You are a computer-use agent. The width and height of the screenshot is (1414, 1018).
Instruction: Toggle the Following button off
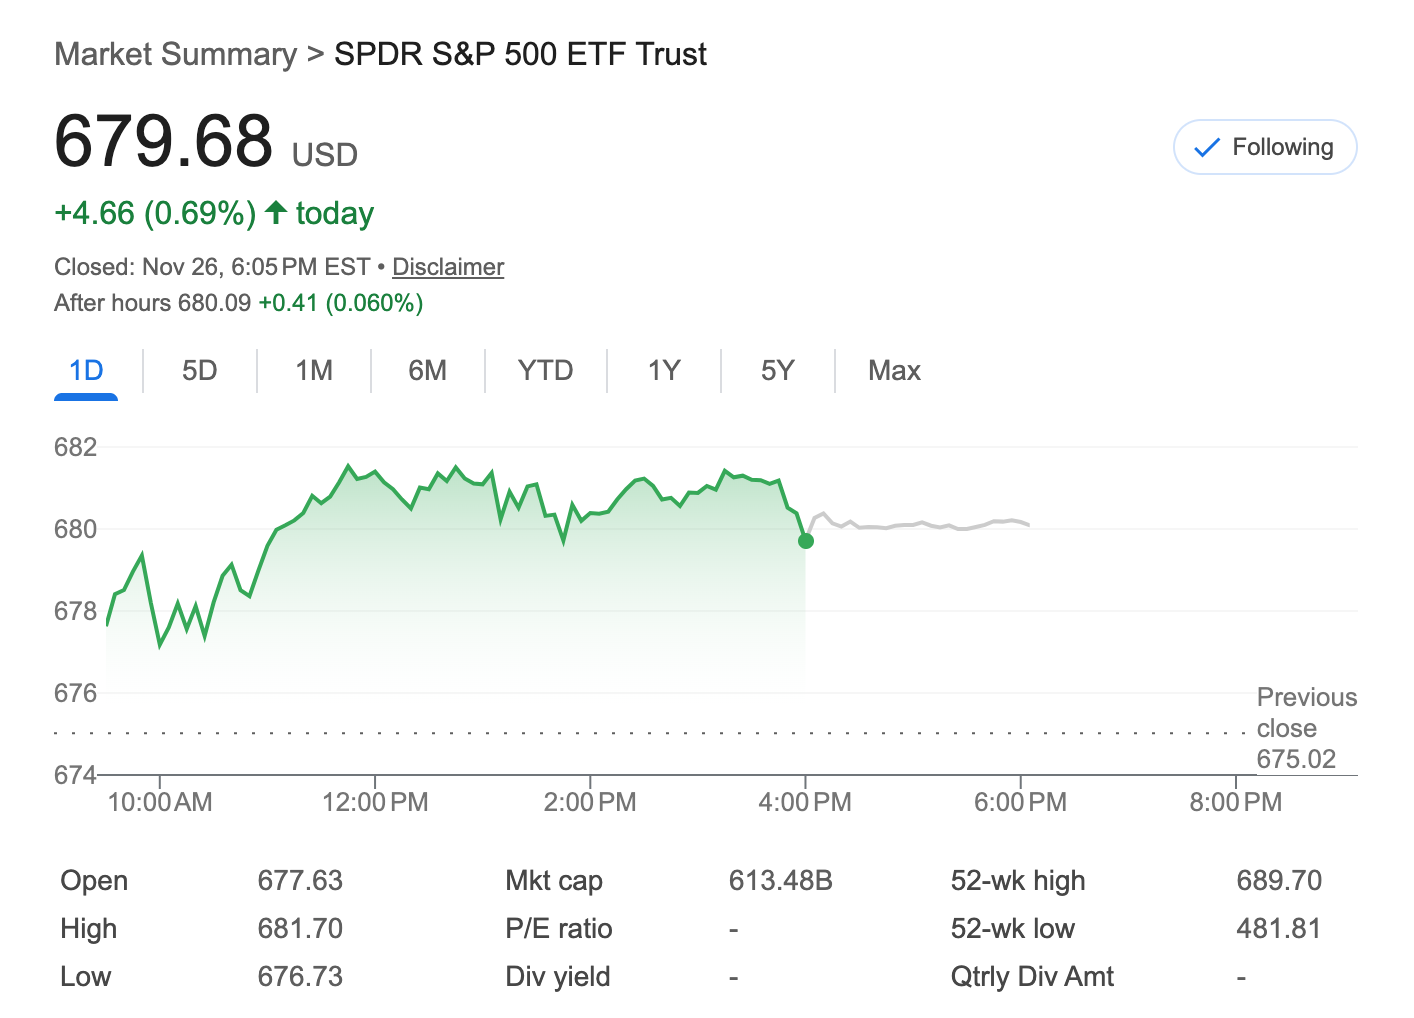pyautogui.click(x=1265, y=147)
